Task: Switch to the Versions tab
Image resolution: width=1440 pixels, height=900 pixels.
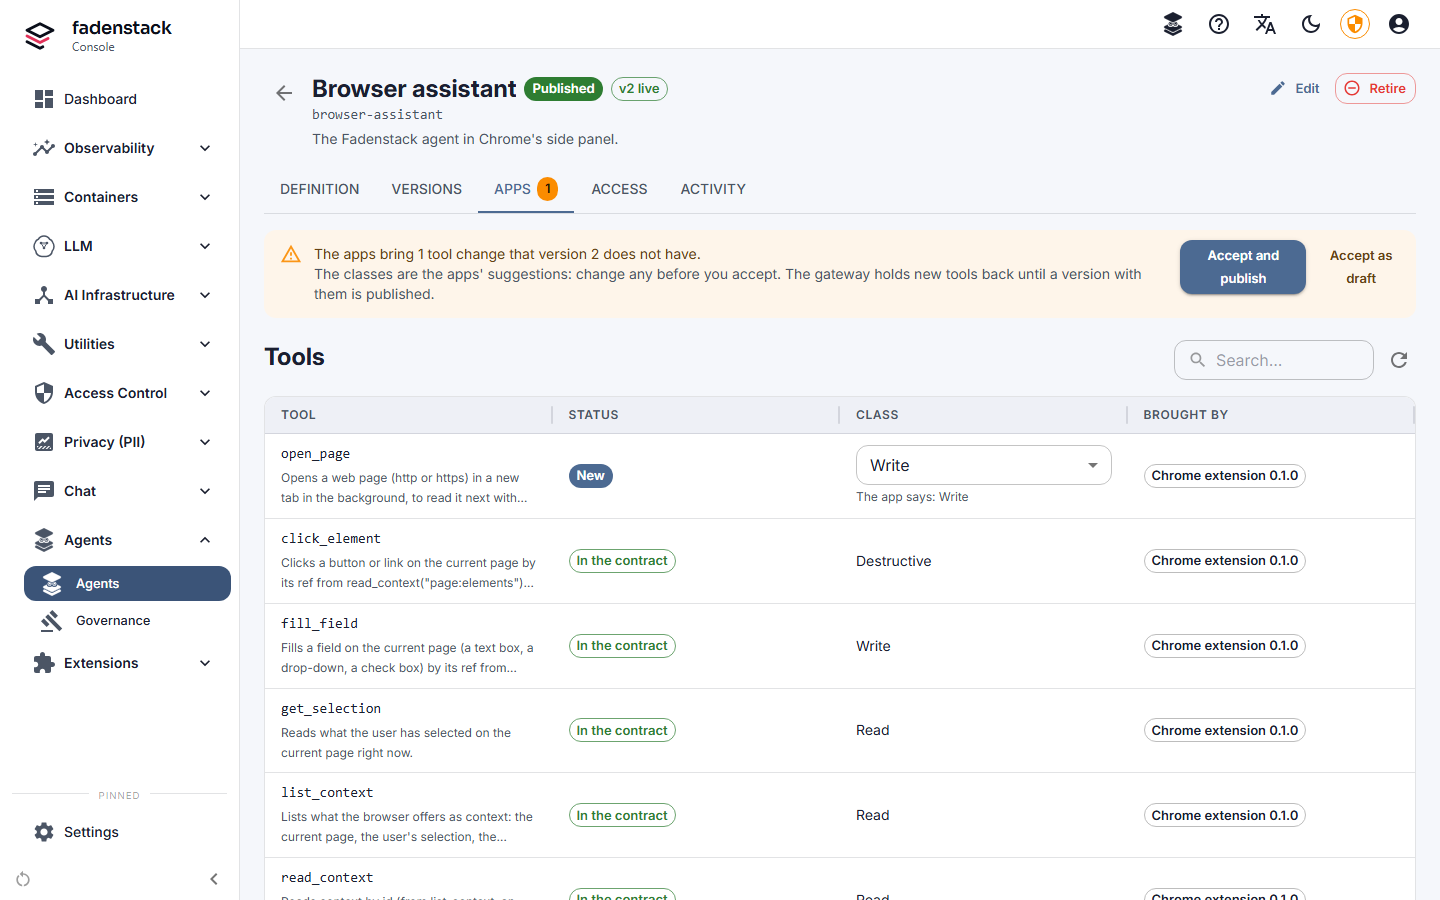Action: click(x=427, y=189)
